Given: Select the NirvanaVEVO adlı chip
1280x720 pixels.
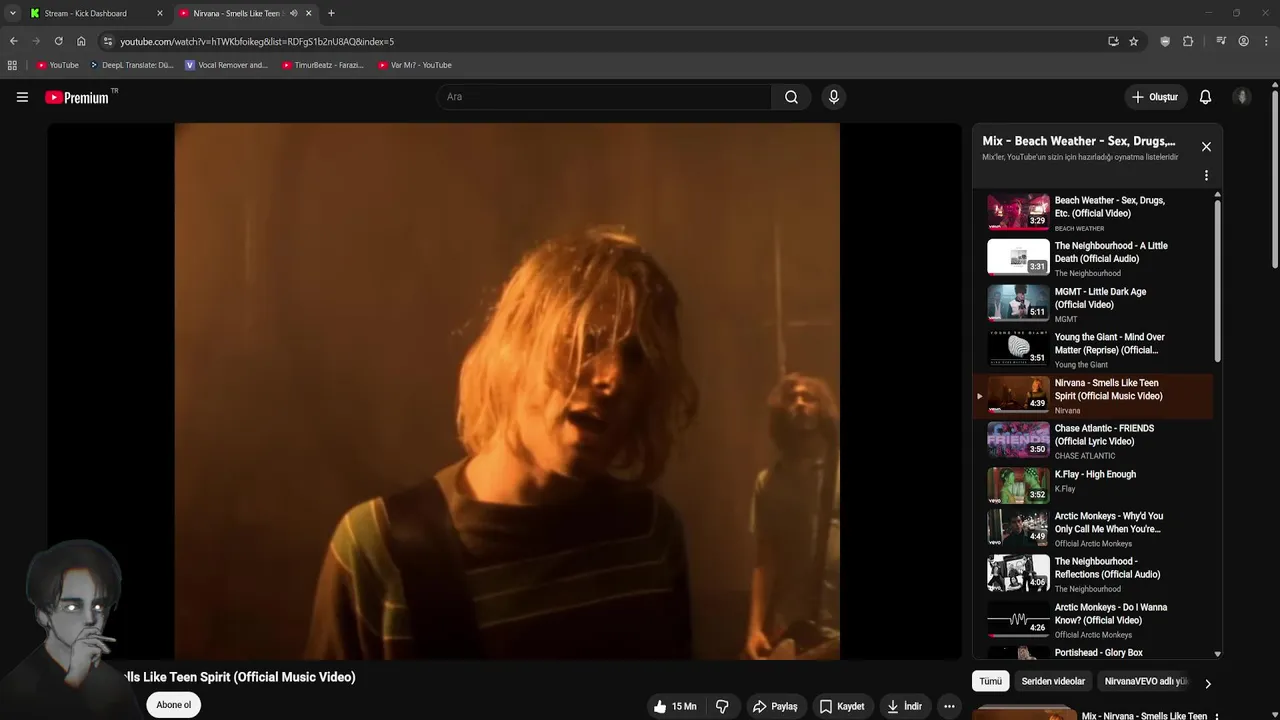Looking at the screenshot, I should [x=1146, y=681].
